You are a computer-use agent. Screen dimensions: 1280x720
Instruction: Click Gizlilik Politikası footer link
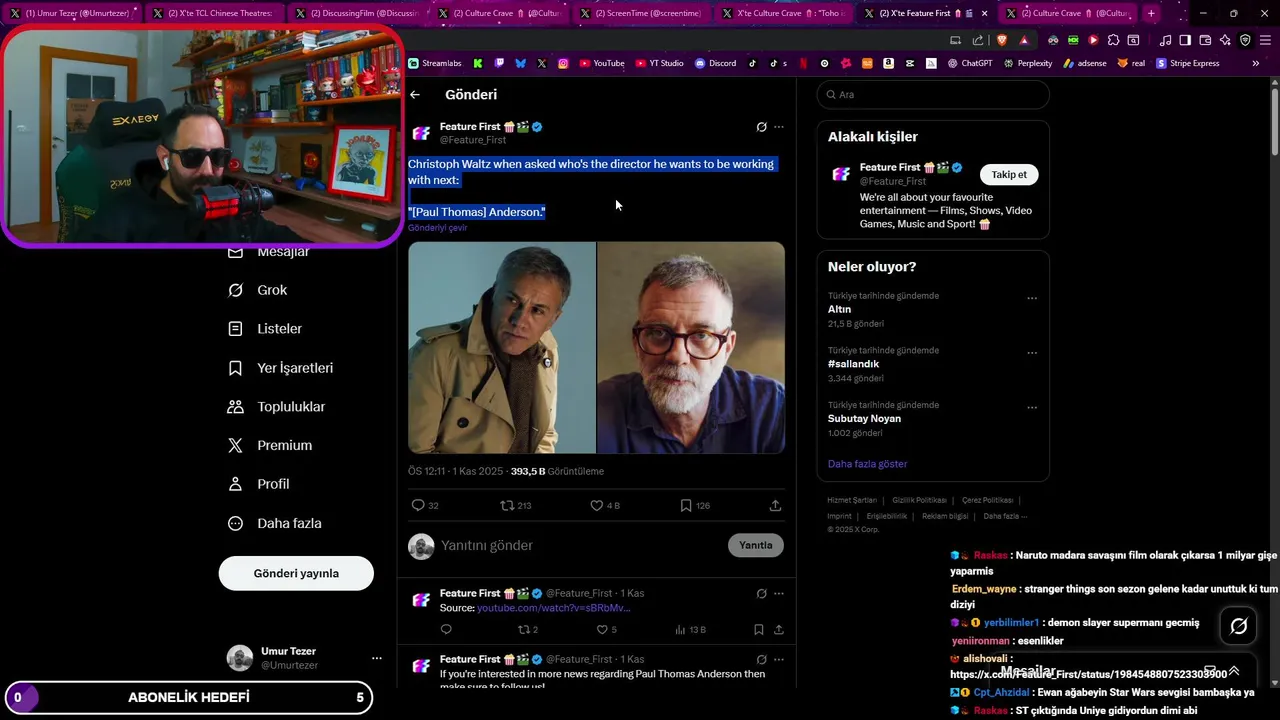click(919, 500)
